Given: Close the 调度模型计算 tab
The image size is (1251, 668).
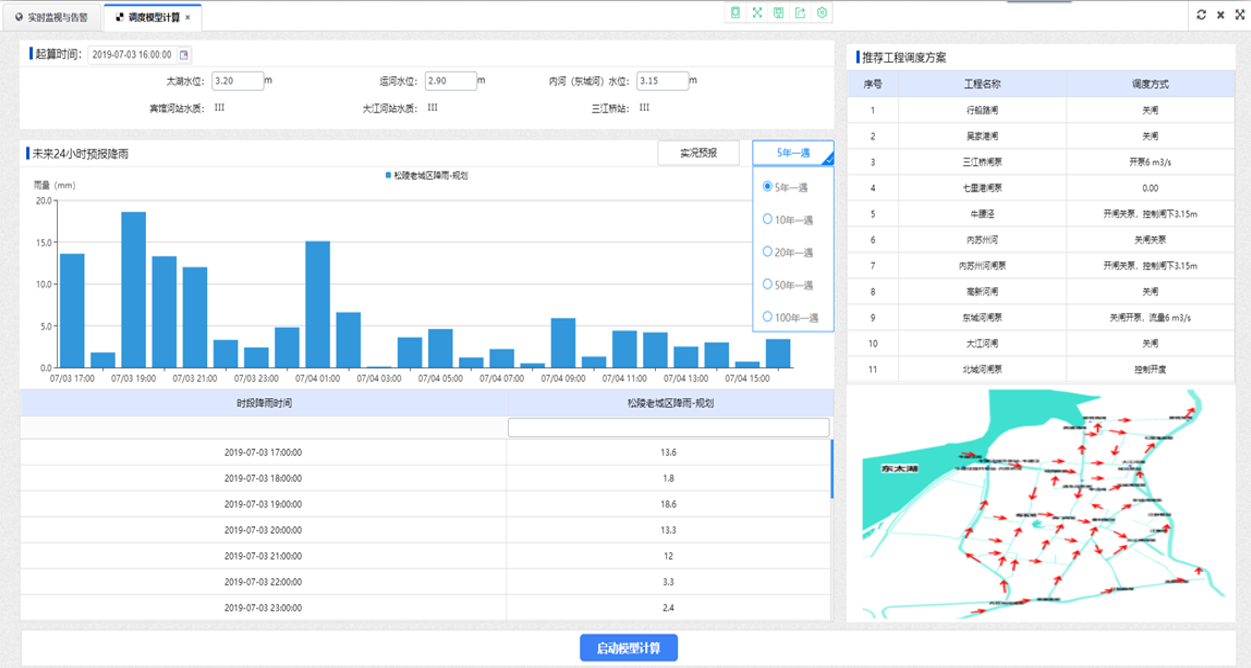Looking at the screenshot, I should tap(188, 17).
